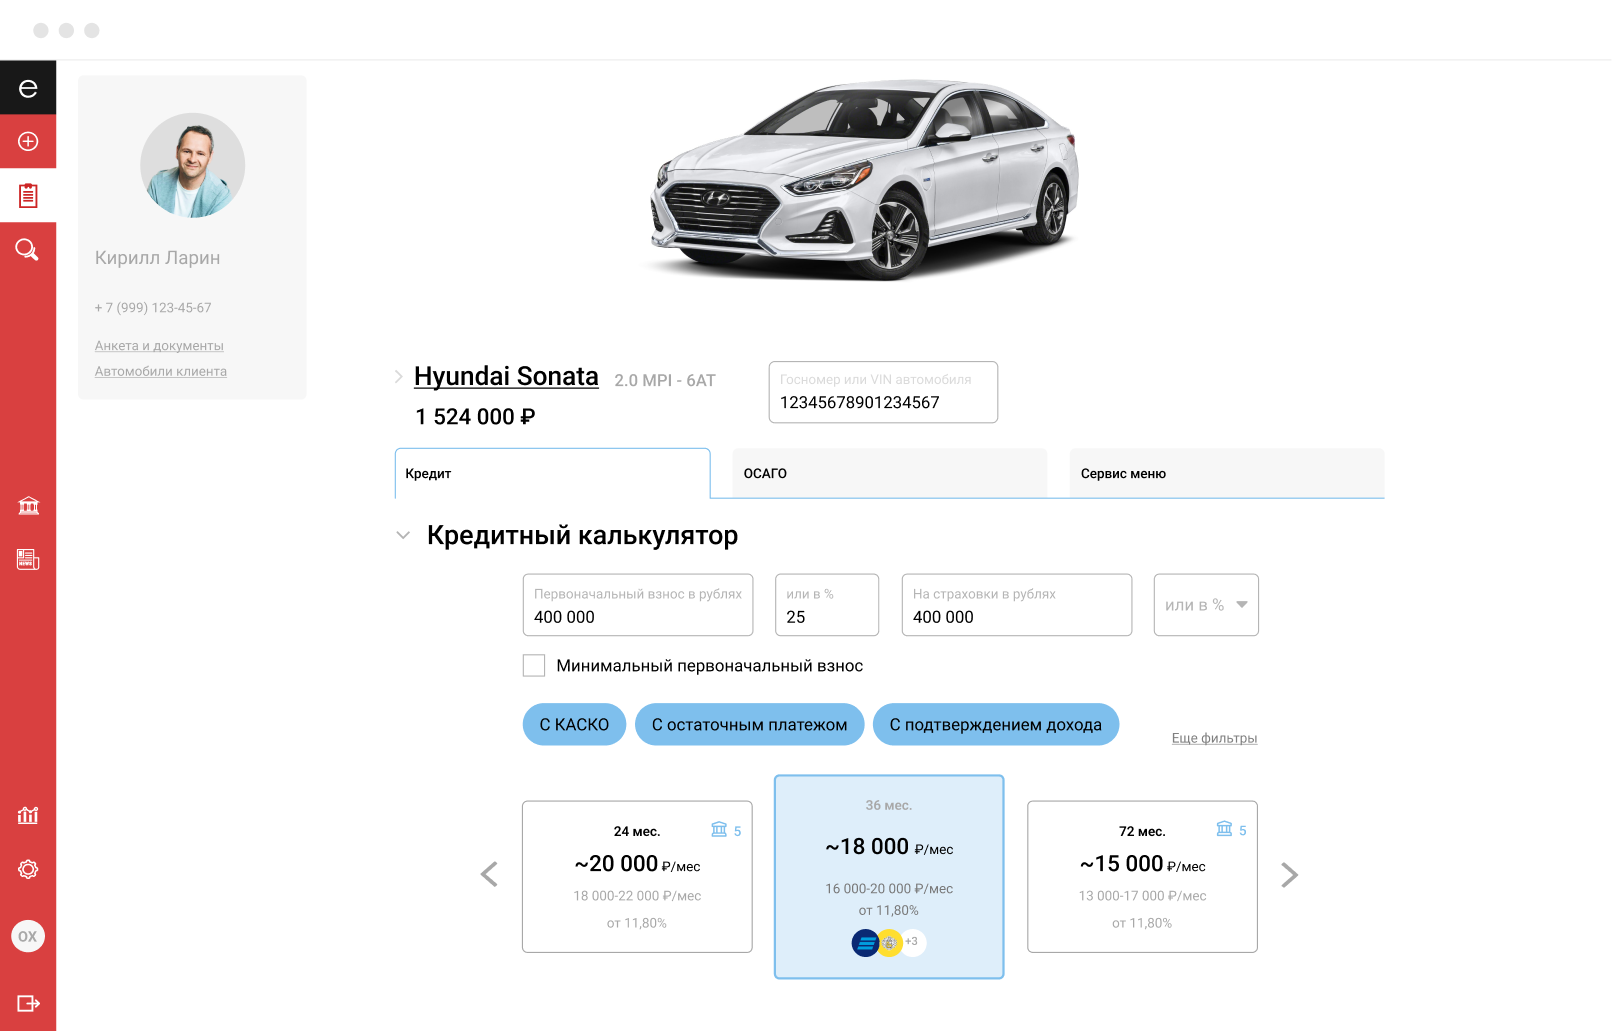This screenshot has width=1612, height=1031.
Task: Switch to the Кредит tab
Action: (553, 473)
